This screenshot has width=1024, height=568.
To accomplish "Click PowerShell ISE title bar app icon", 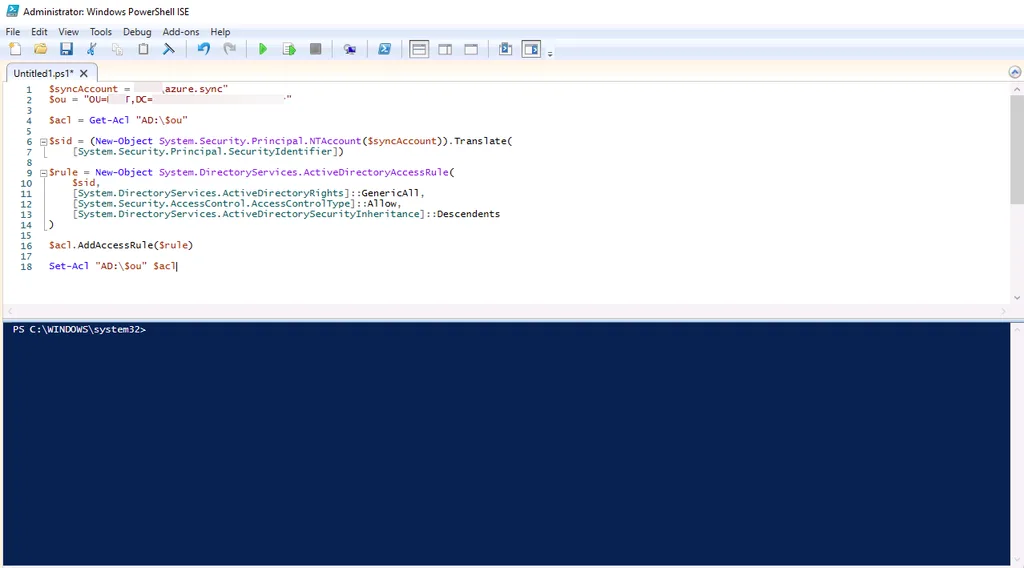I will click(x=12, y=11).
